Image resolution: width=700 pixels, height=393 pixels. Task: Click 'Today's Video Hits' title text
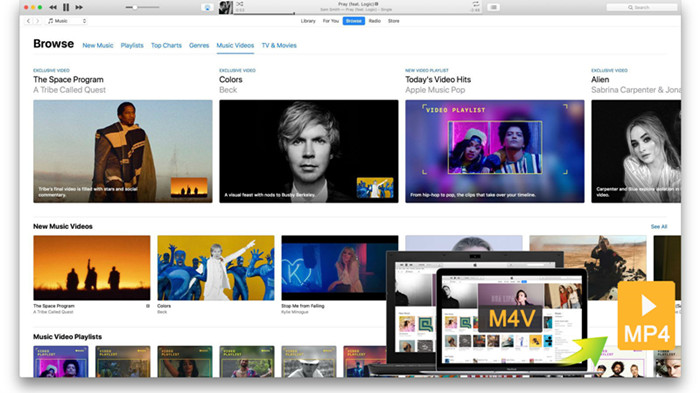click(438, 79)
